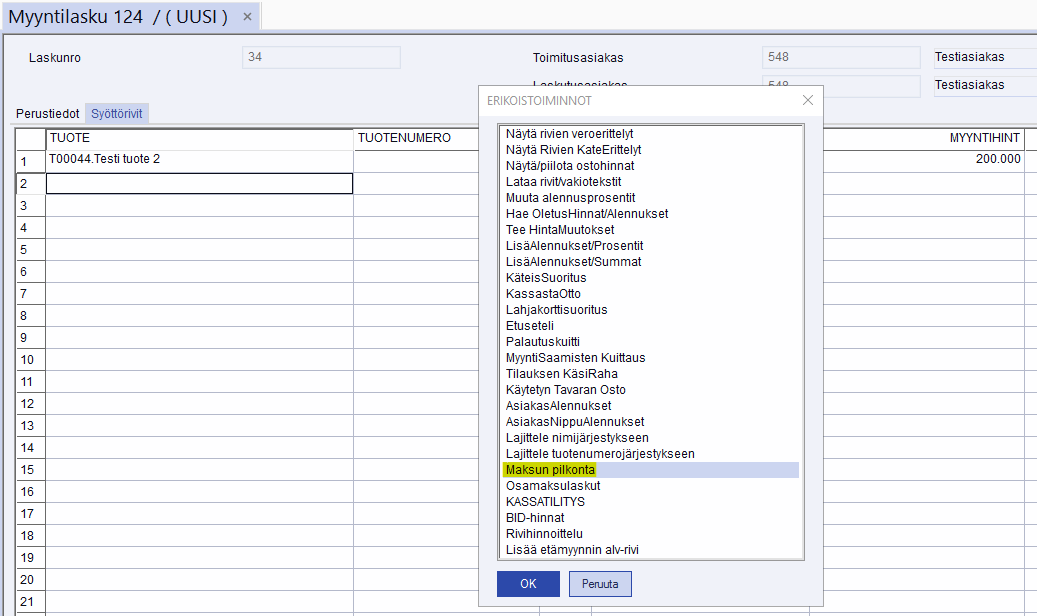The width and height of the screenshot is (1037, 616).
Task: Pick KäteisSuoritus from special functions
Action: tap(546, 278)
